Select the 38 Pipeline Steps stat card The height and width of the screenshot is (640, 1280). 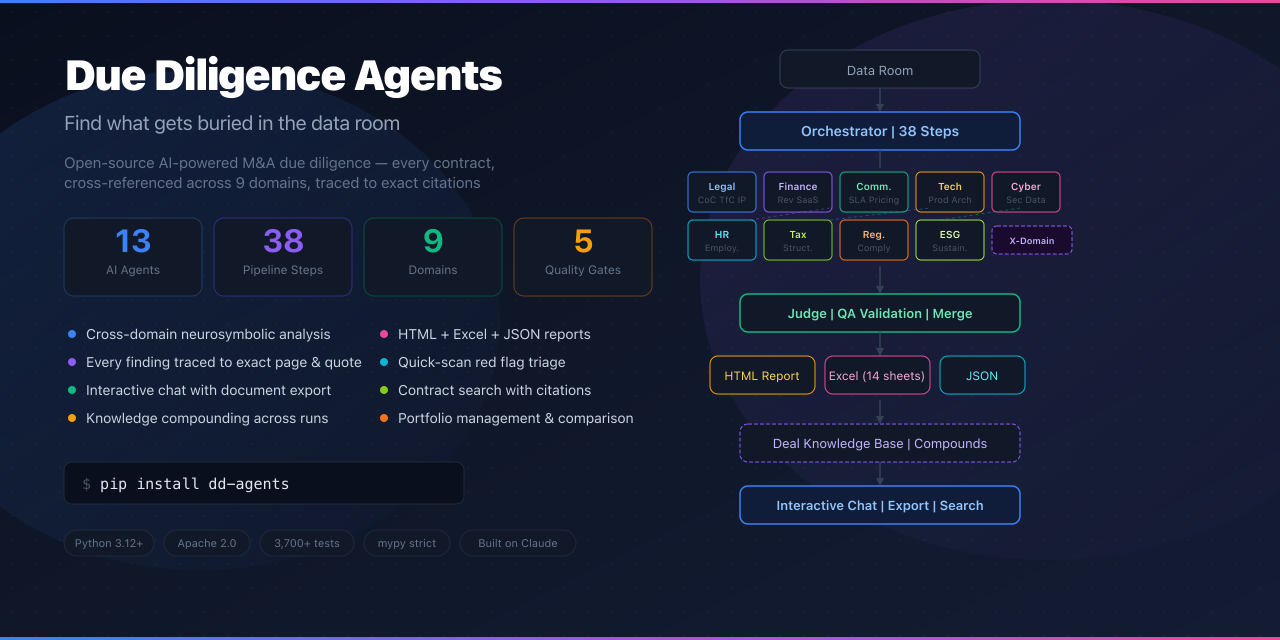[x=283, y=257]
